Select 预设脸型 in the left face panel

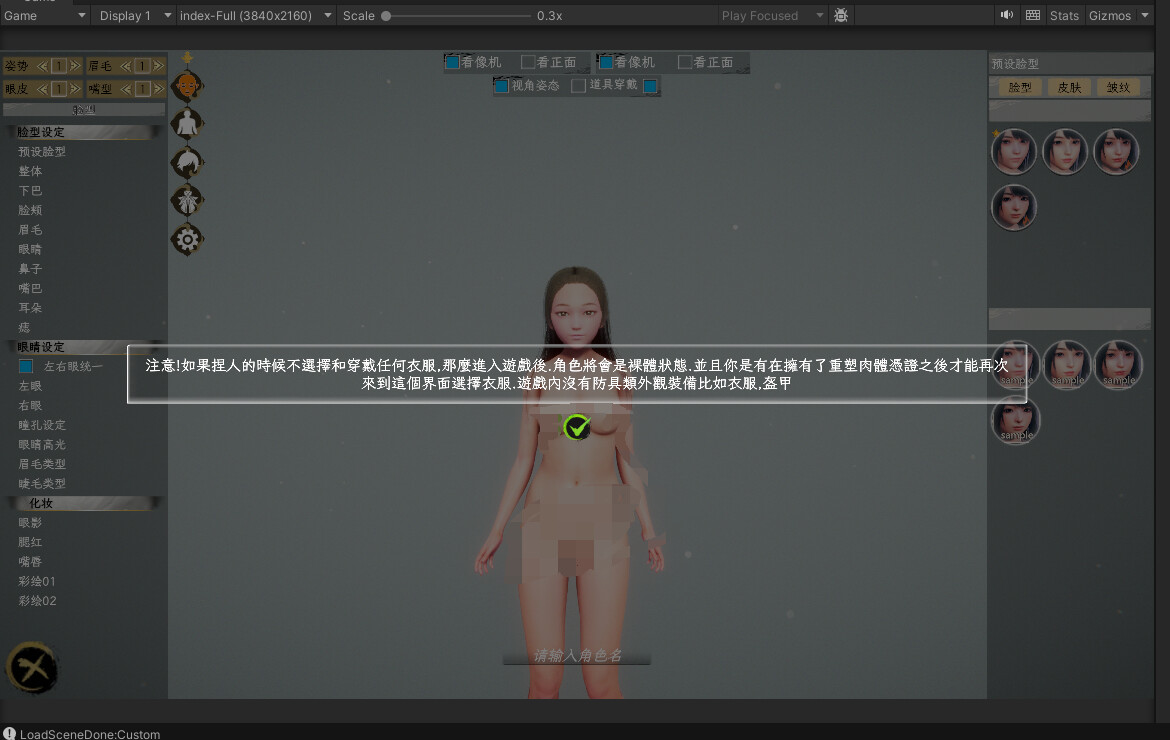click(x=42, y=151)
